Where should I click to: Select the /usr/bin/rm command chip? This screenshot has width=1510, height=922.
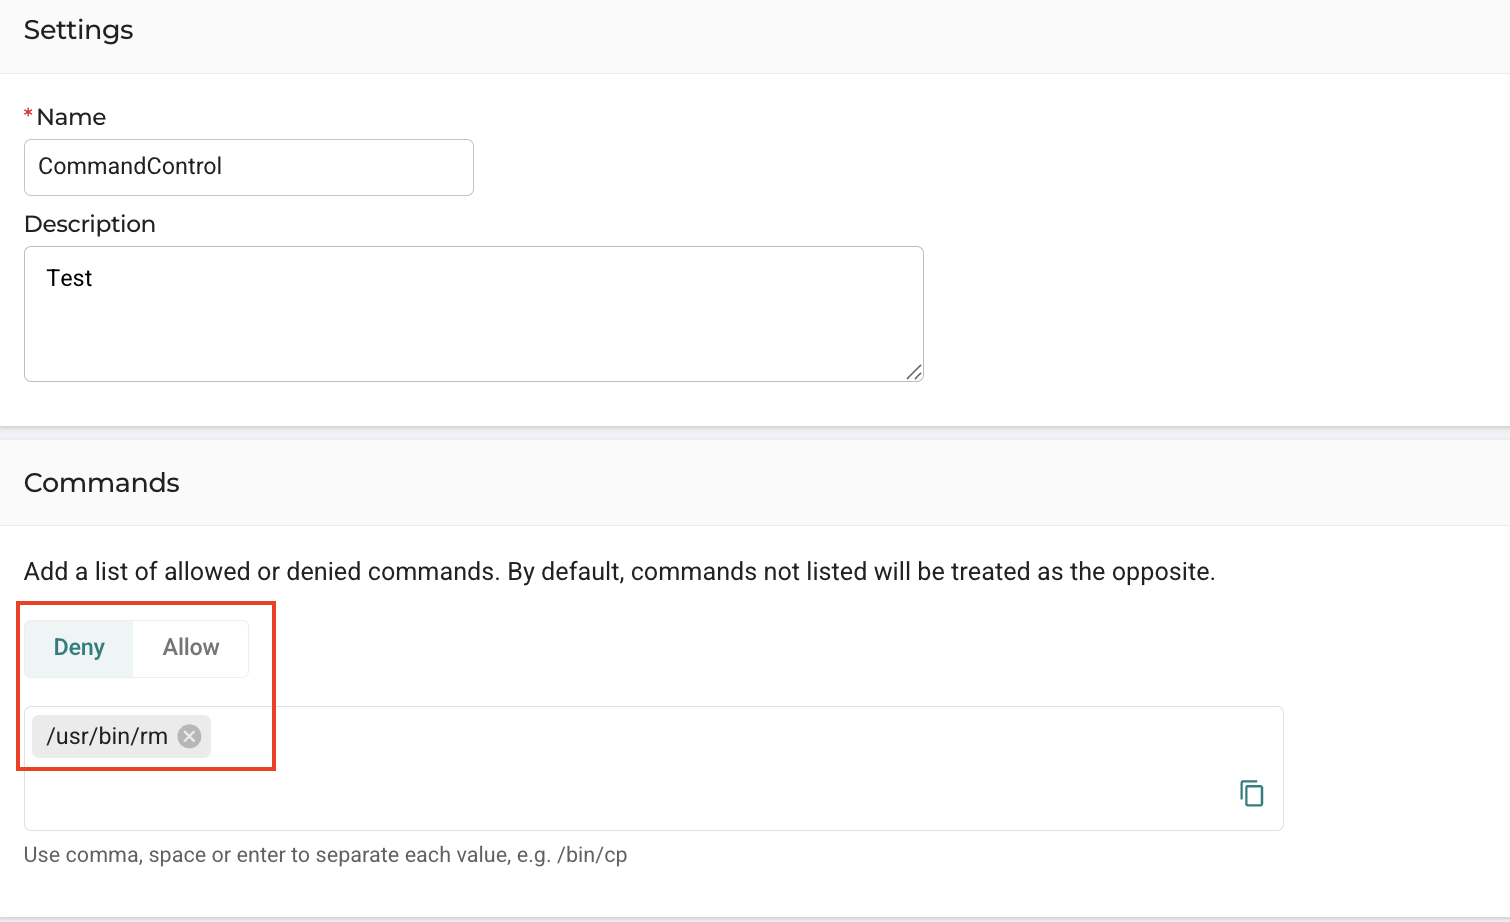(x=107, y=737)
